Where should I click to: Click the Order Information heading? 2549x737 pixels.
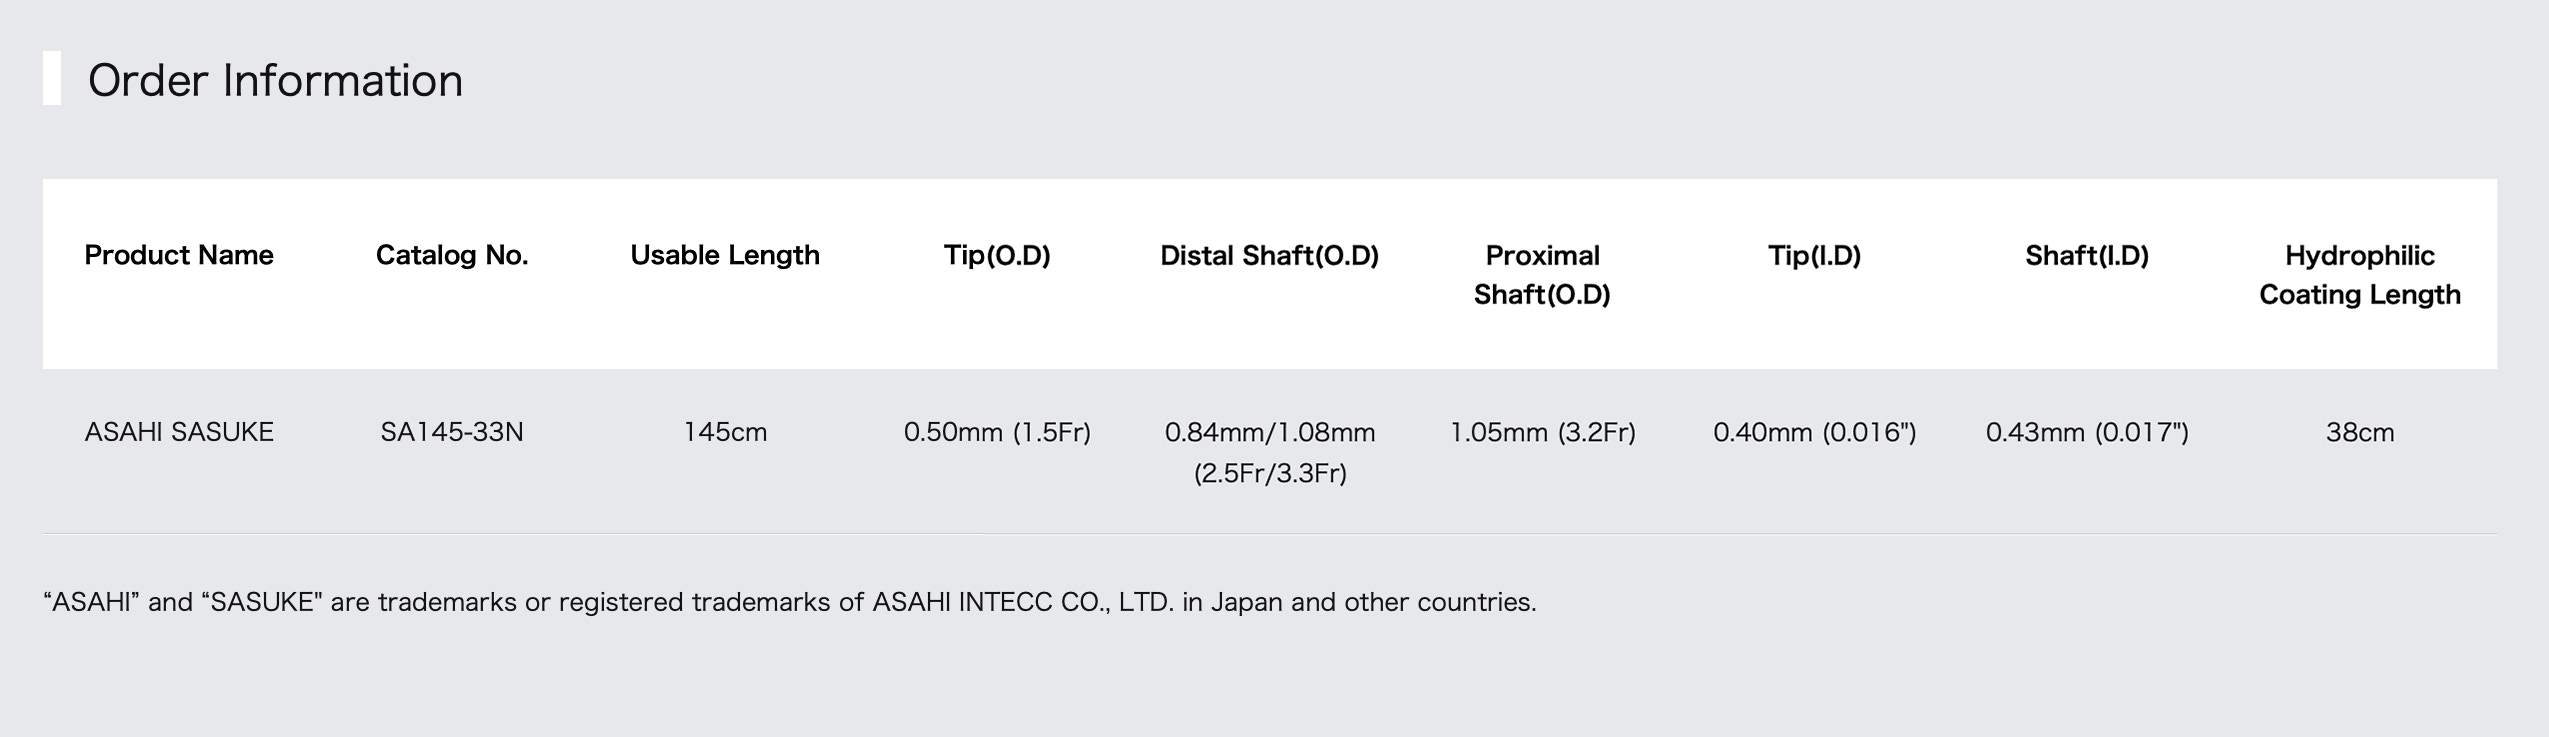click(x=275, y=80)
